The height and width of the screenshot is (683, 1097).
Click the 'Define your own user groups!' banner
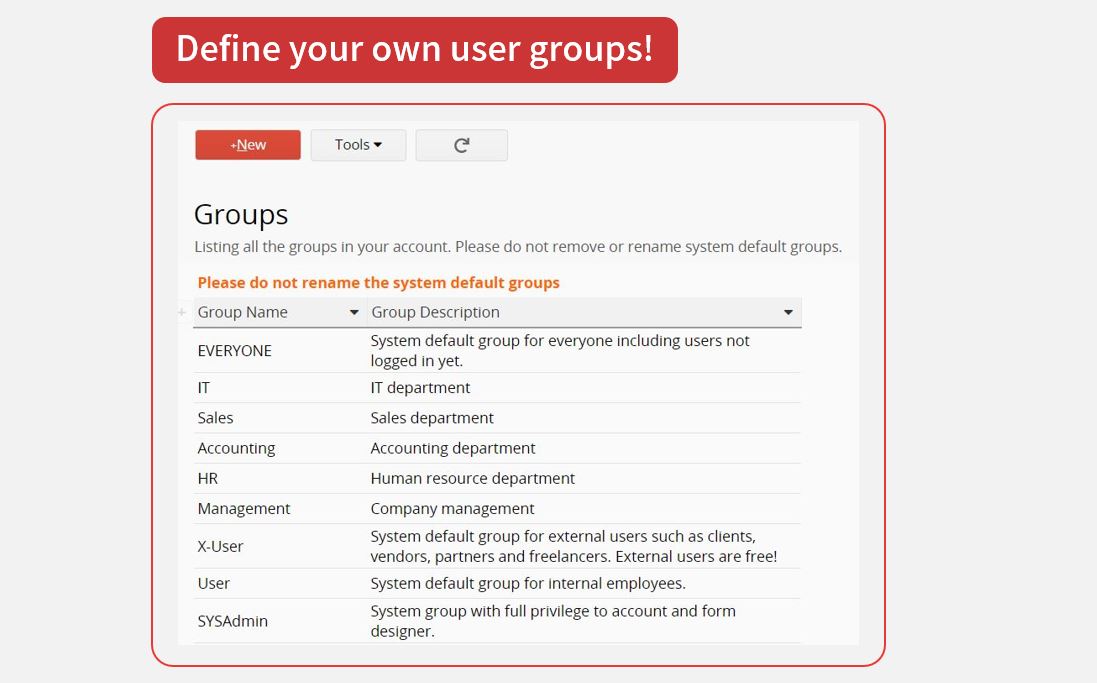pyautogui.click(x=414, y=50)
